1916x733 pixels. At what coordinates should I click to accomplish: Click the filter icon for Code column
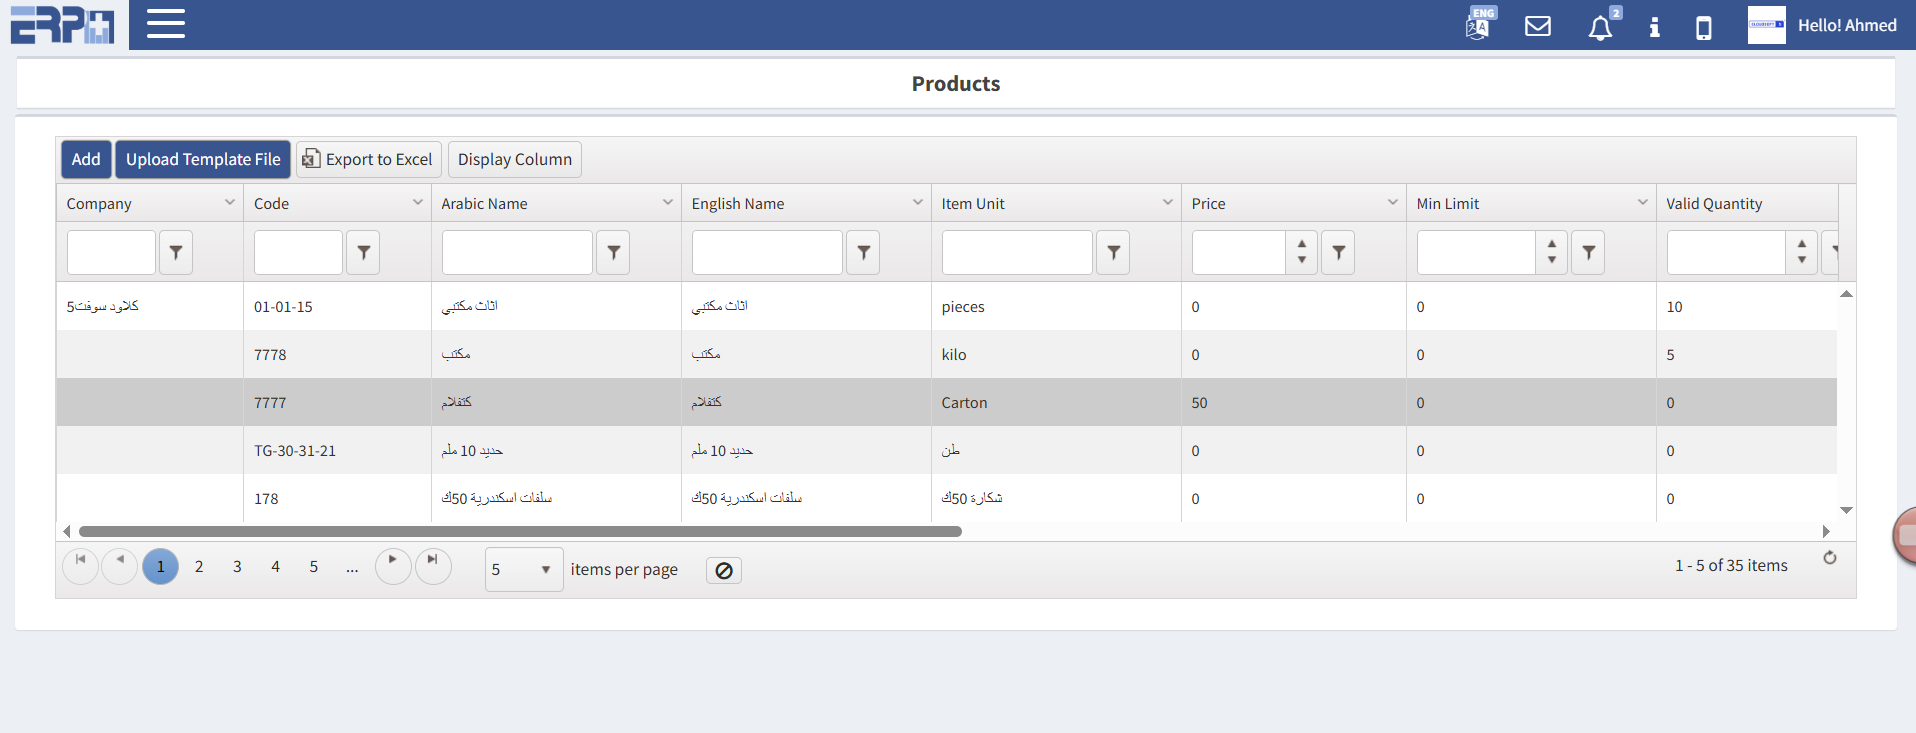click(x=363, y=253)
